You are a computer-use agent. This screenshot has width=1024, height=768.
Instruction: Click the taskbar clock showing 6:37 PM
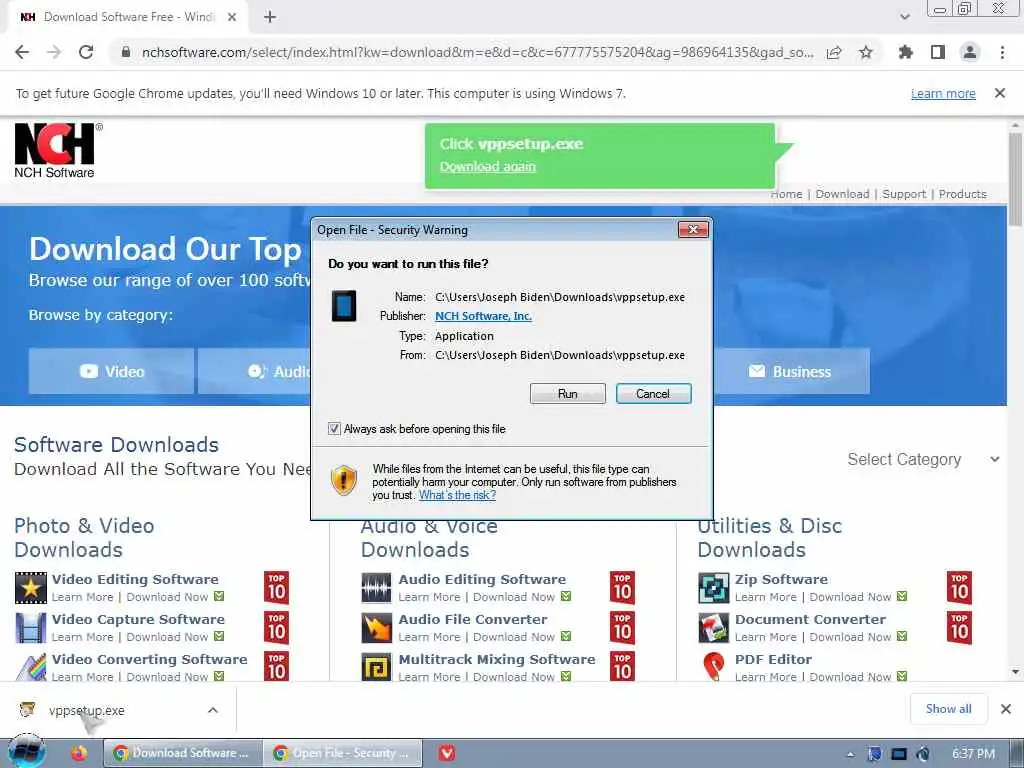[973, 754]
